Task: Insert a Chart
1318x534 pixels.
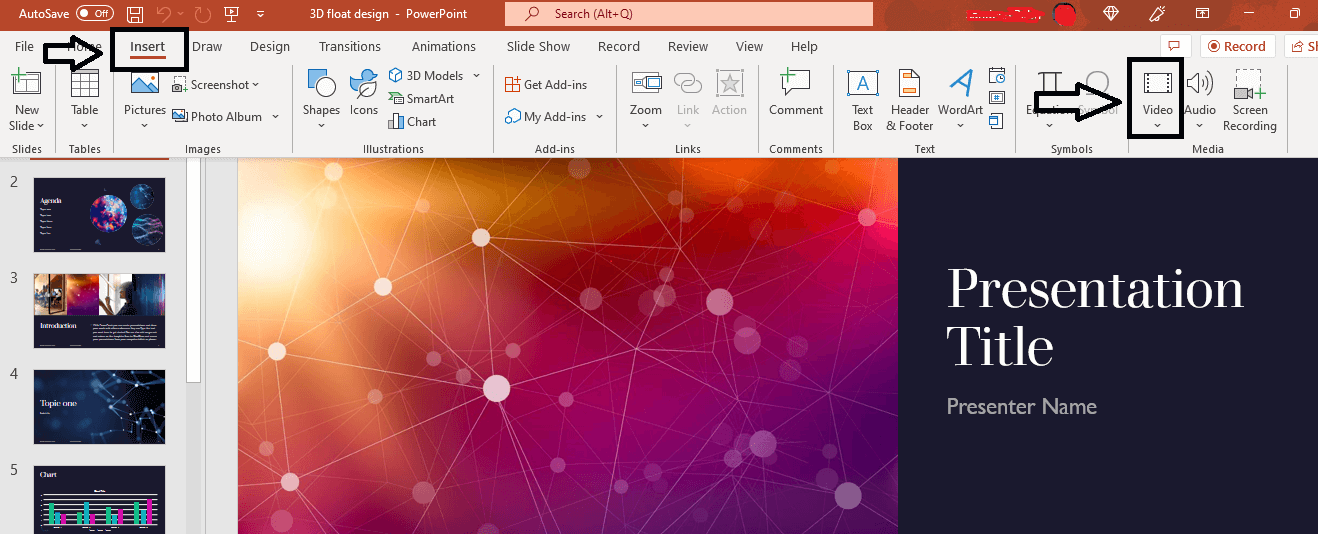Action: coord(413,122)
